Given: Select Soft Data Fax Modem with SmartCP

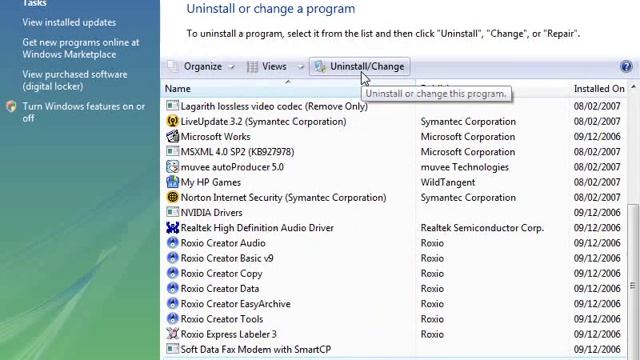Looking at the screenshot, I should [x=256, y=349].
